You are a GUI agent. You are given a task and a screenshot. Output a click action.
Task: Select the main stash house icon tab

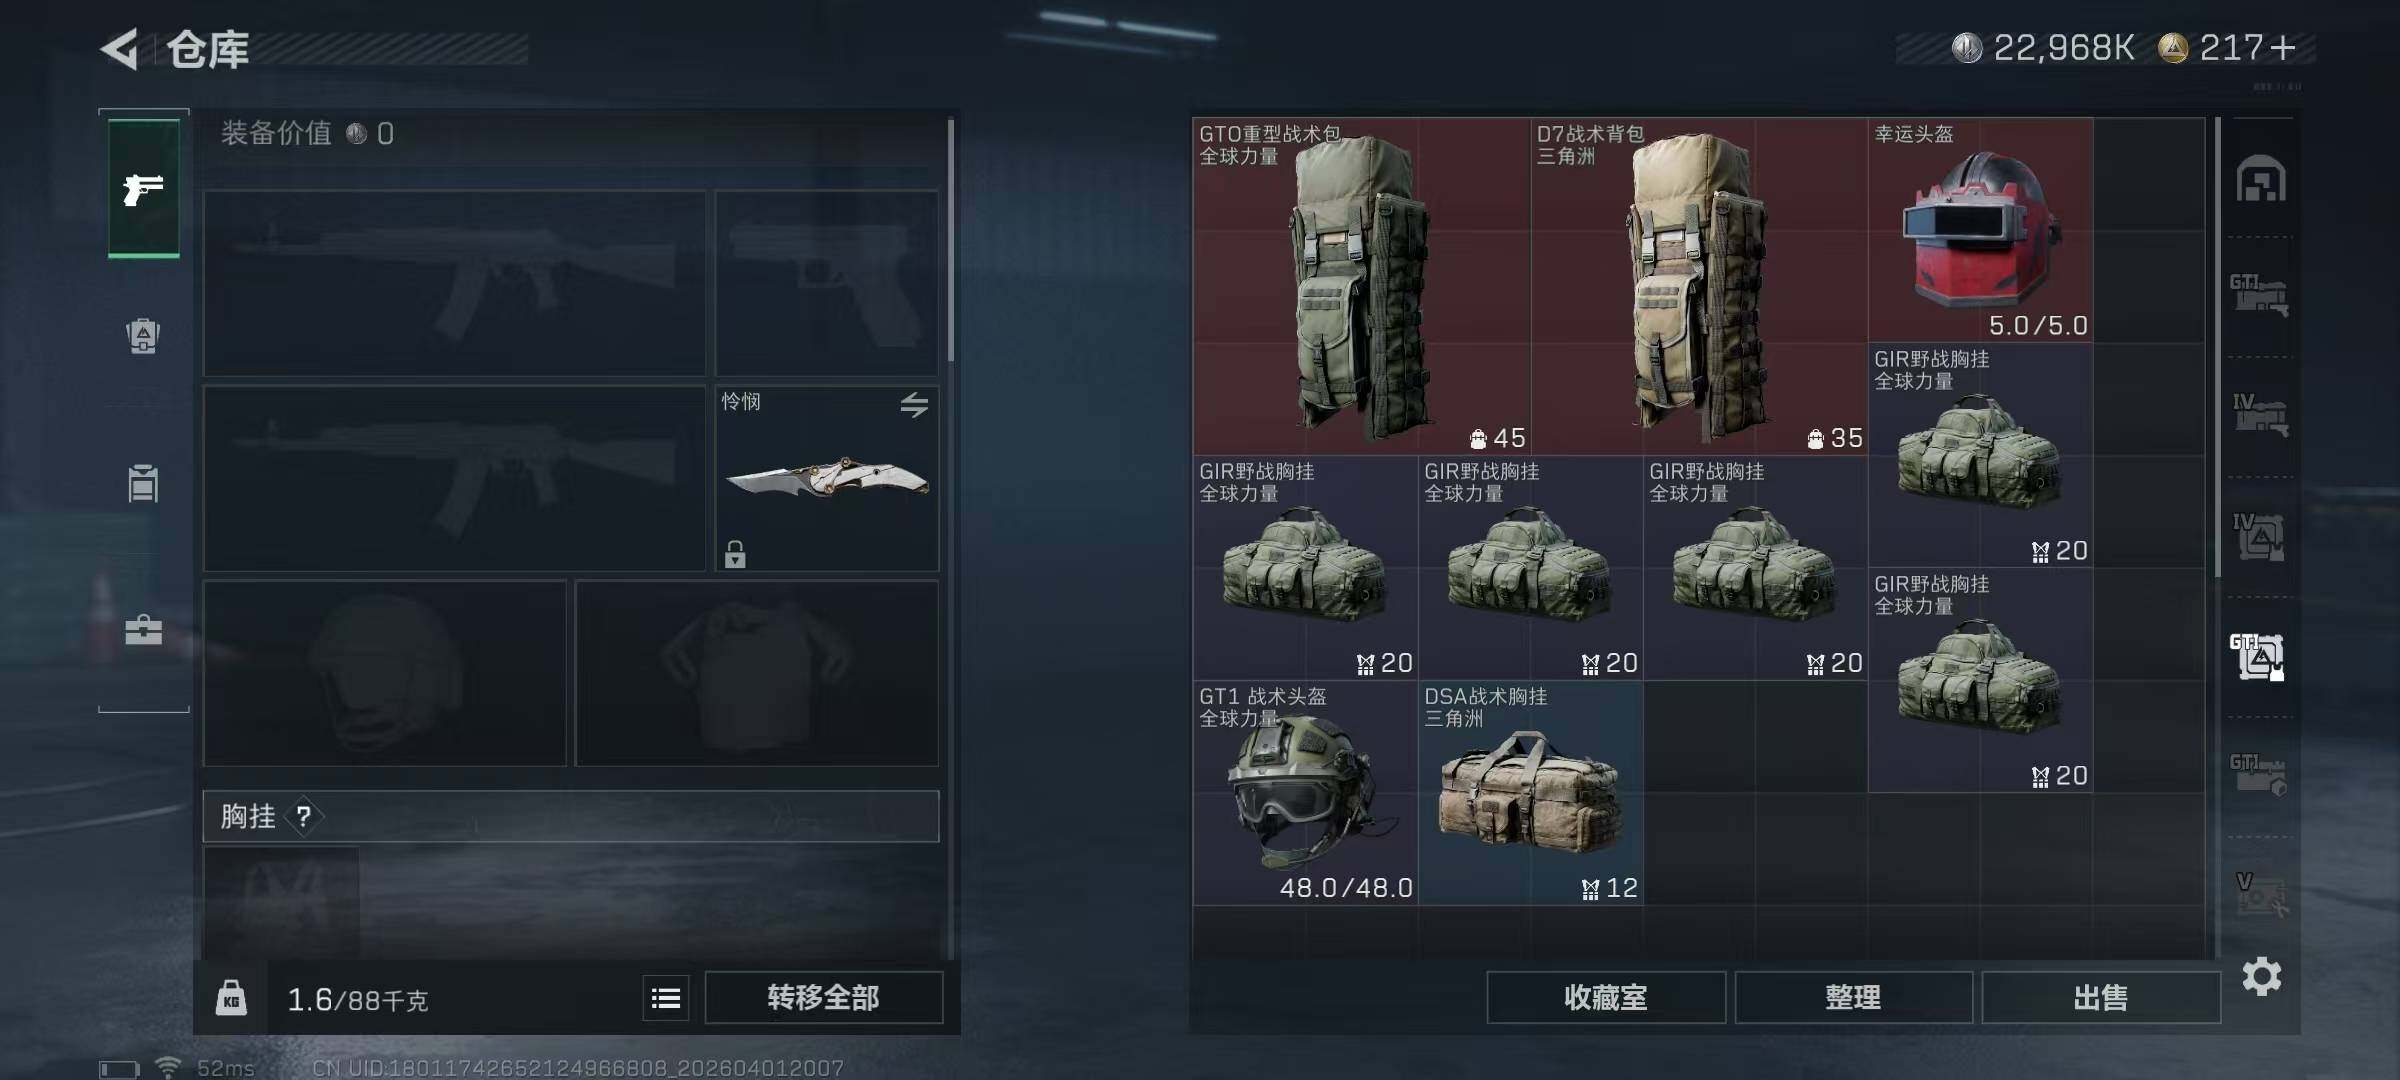click(2261, 179)
